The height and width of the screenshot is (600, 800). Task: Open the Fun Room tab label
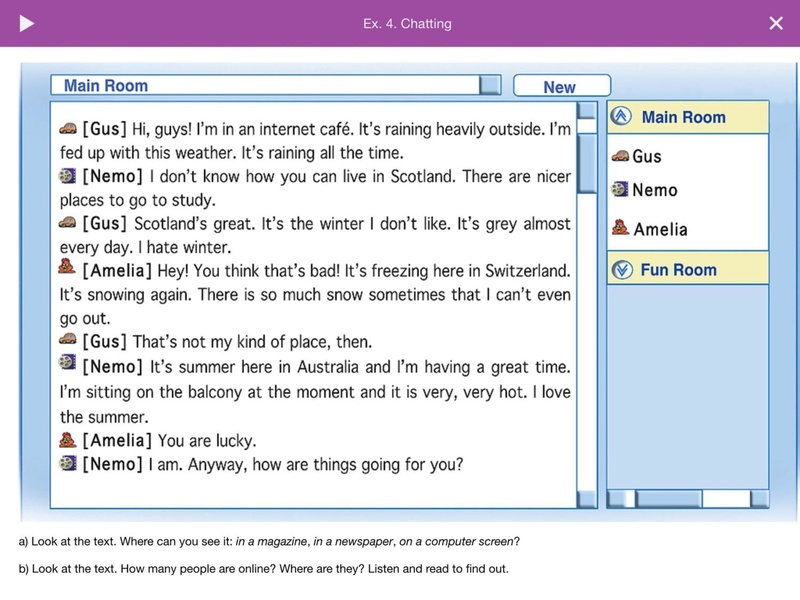coord(678,270)
